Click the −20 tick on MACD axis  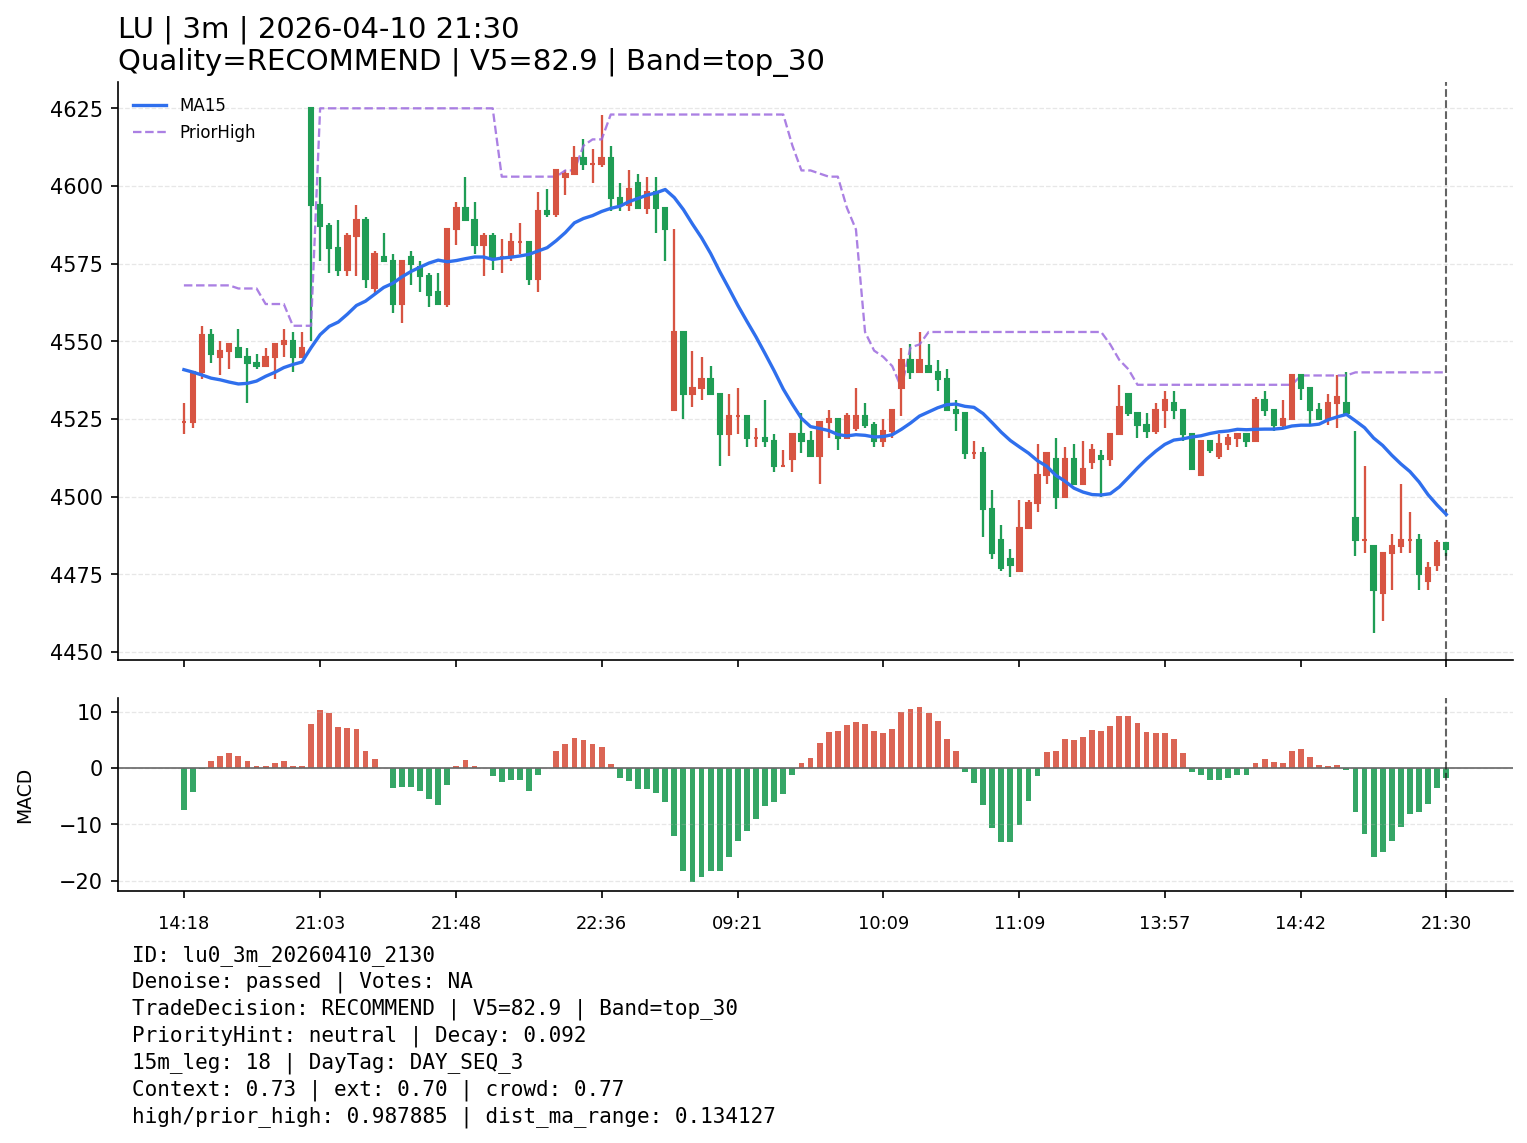(81, 882)
